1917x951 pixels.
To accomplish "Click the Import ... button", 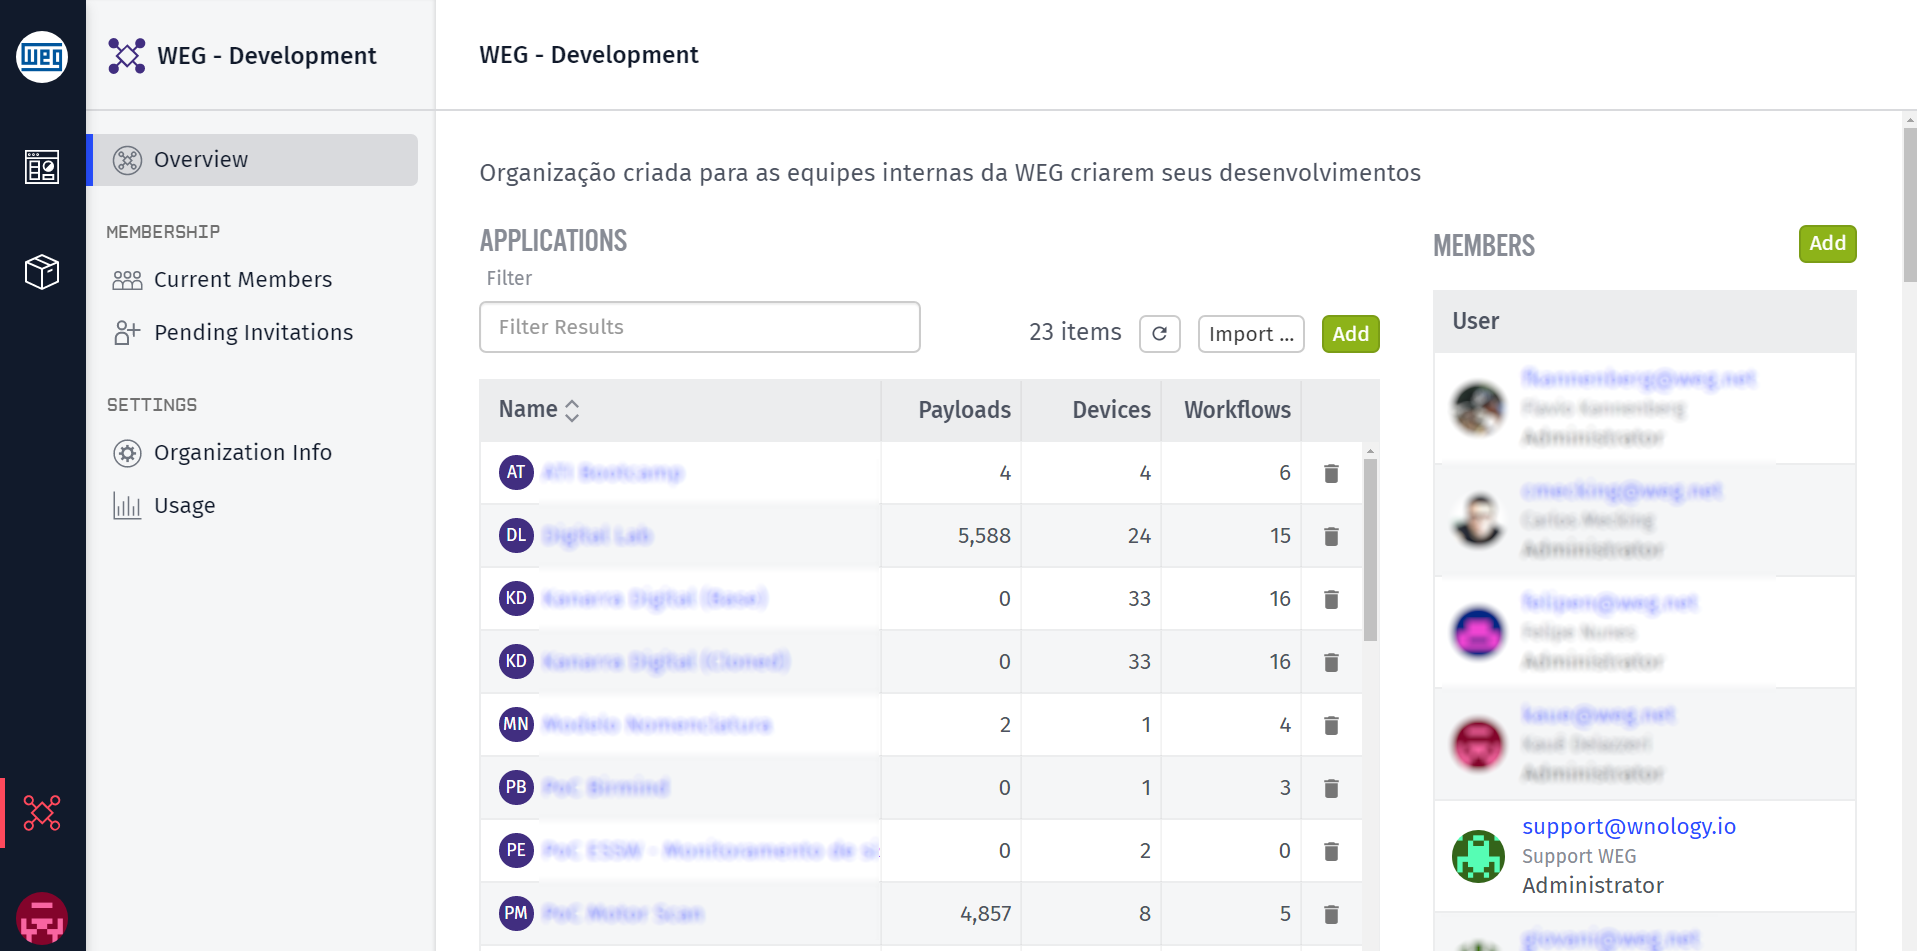I will (1251, 334).
